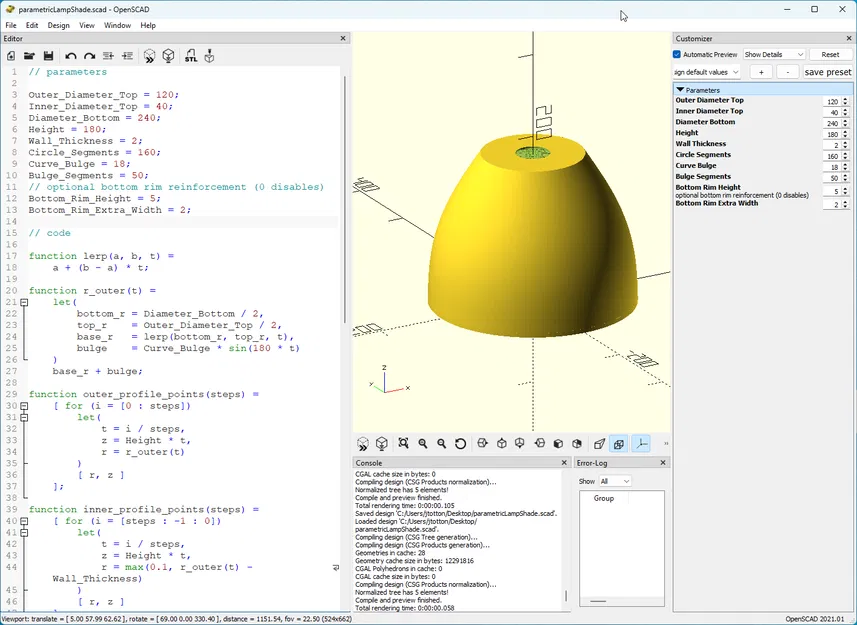Viewport: 857px width, 625px height.
Task: Collapse the Parameters group in Customizer
Action: 682,89
